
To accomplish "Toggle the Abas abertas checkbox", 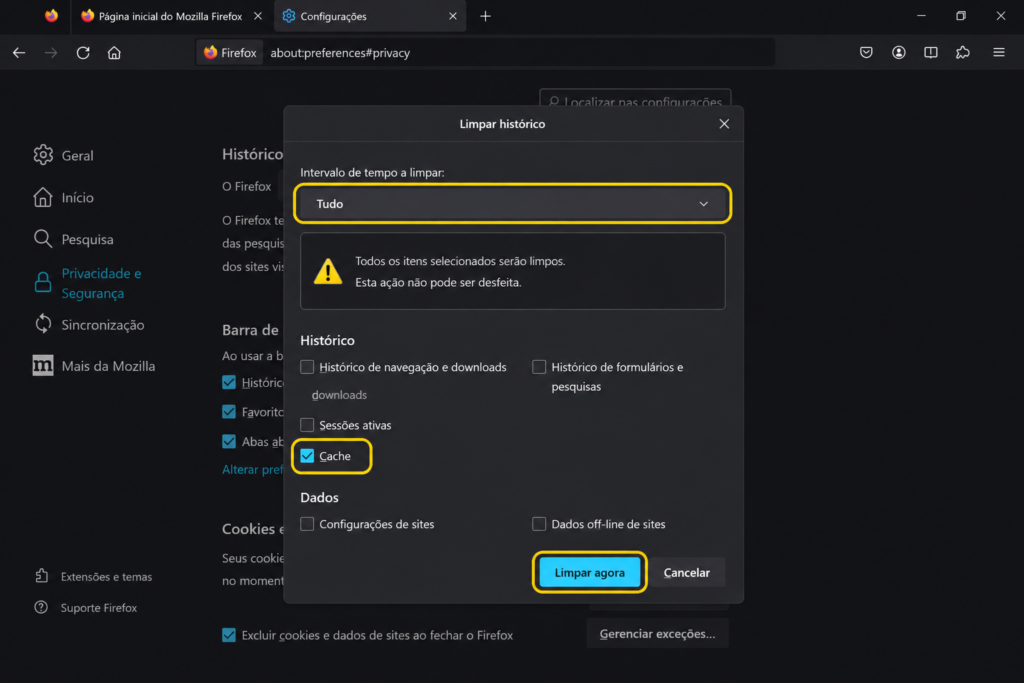I will pyautogui.click(x=229, y=441).
